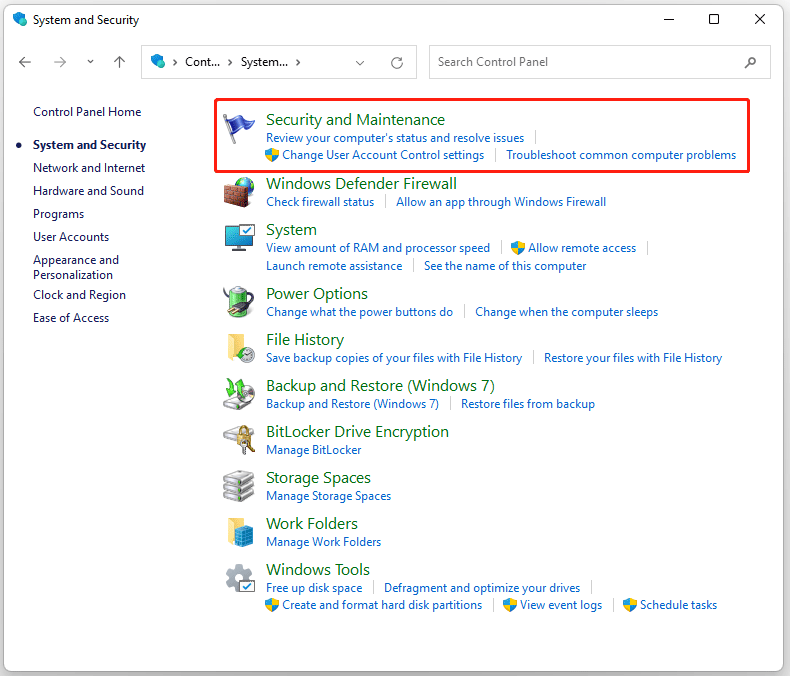Review your computer's status and resolve issues
The image size is (790, 676).
coord(395,138)
